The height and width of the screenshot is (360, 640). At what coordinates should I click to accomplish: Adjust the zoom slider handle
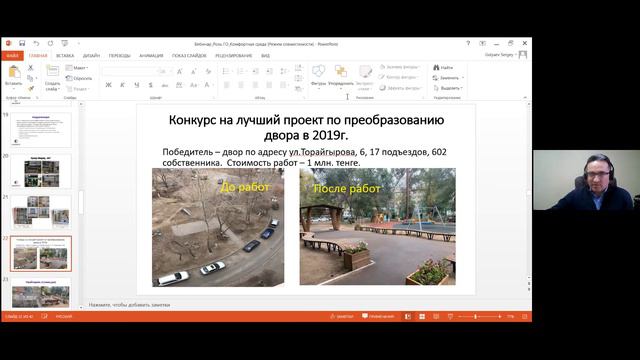pyautogui.click(x=476, y=316)
